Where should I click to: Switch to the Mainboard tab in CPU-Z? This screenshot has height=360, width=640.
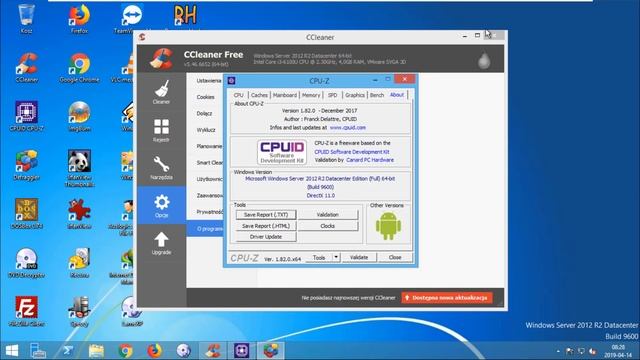point(285,95)
